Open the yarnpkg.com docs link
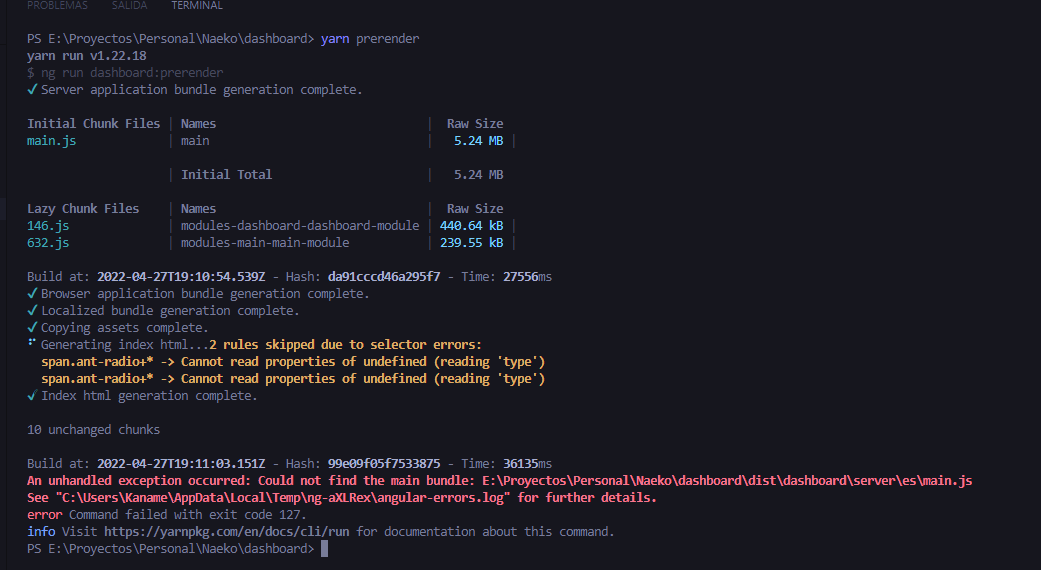Viewport: 1041px width, 570px height. tap(226, 532)
